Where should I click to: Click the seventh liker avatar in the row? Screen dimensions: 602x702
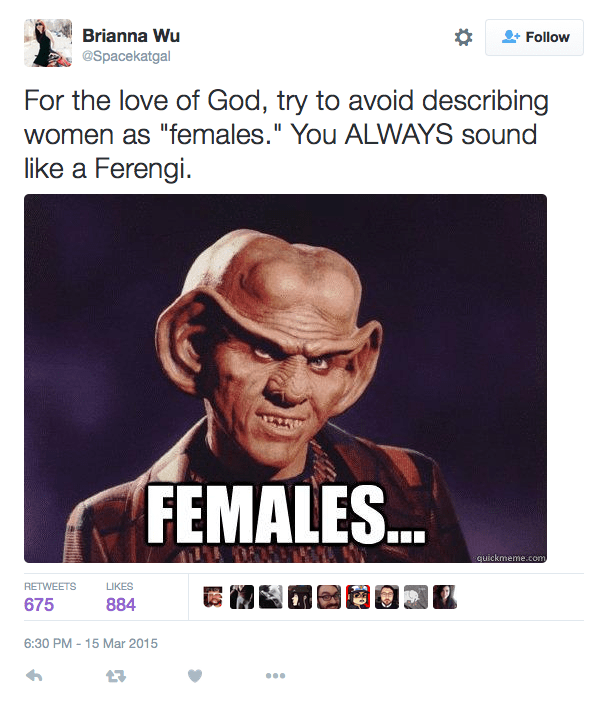tap(388, 597)
